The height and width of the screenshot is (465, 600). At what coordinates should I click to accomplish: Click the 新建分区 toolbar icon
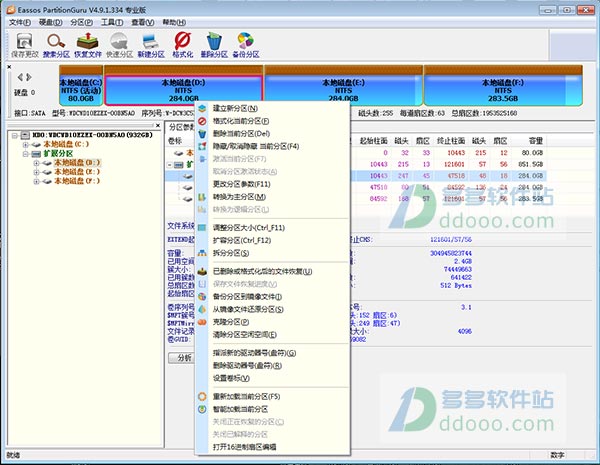(x=151, y=45)
